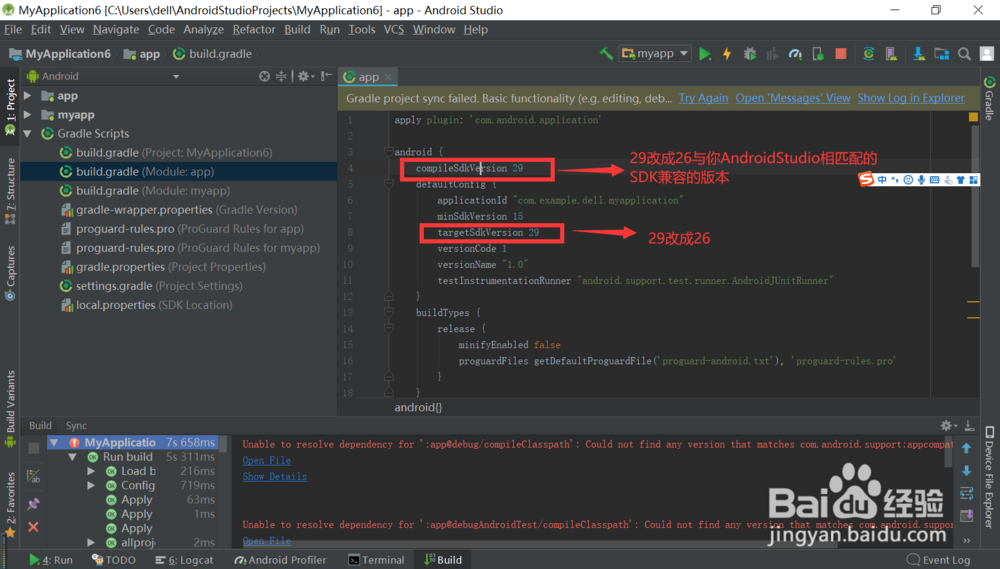Image resolution: width=1000 pixels, height=569 pixels.
Task: Open the Logcat tool window tab
Action: pos(184,560)
